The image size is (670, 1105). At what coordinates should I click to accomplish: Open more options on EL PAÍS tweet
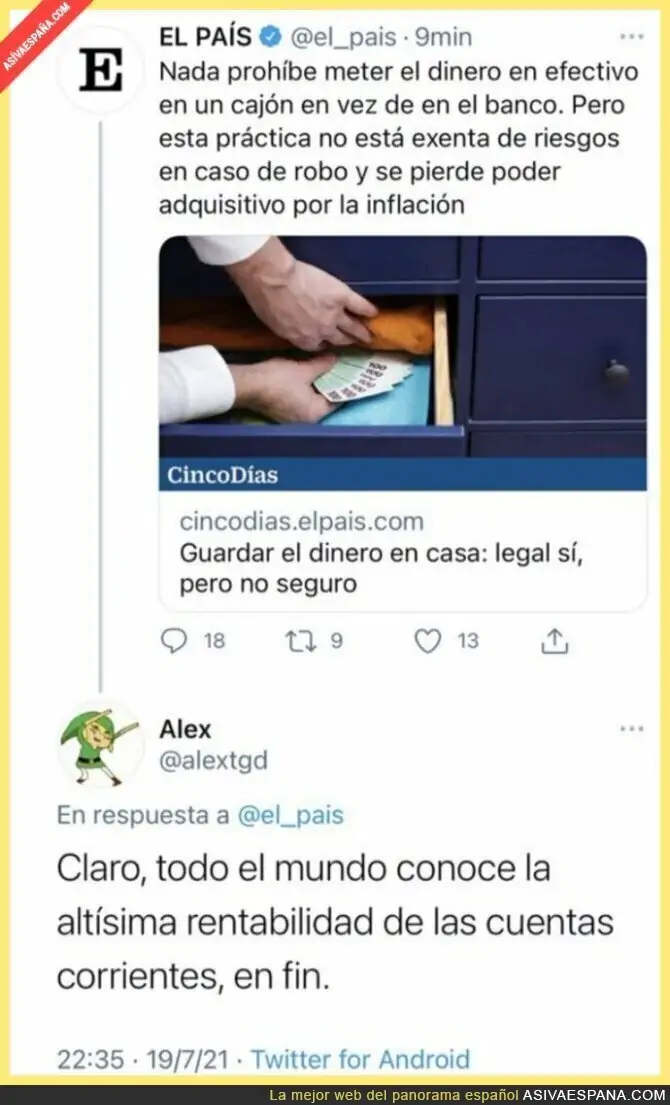tap(631, 37)
